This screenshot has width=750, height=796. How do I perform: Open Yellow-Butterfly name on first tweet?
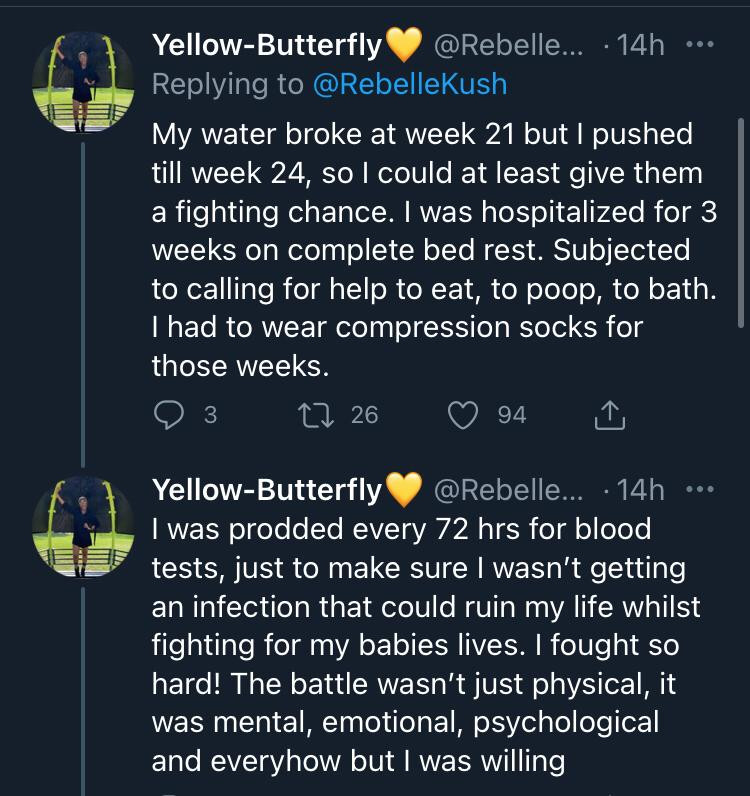[266, 45]
